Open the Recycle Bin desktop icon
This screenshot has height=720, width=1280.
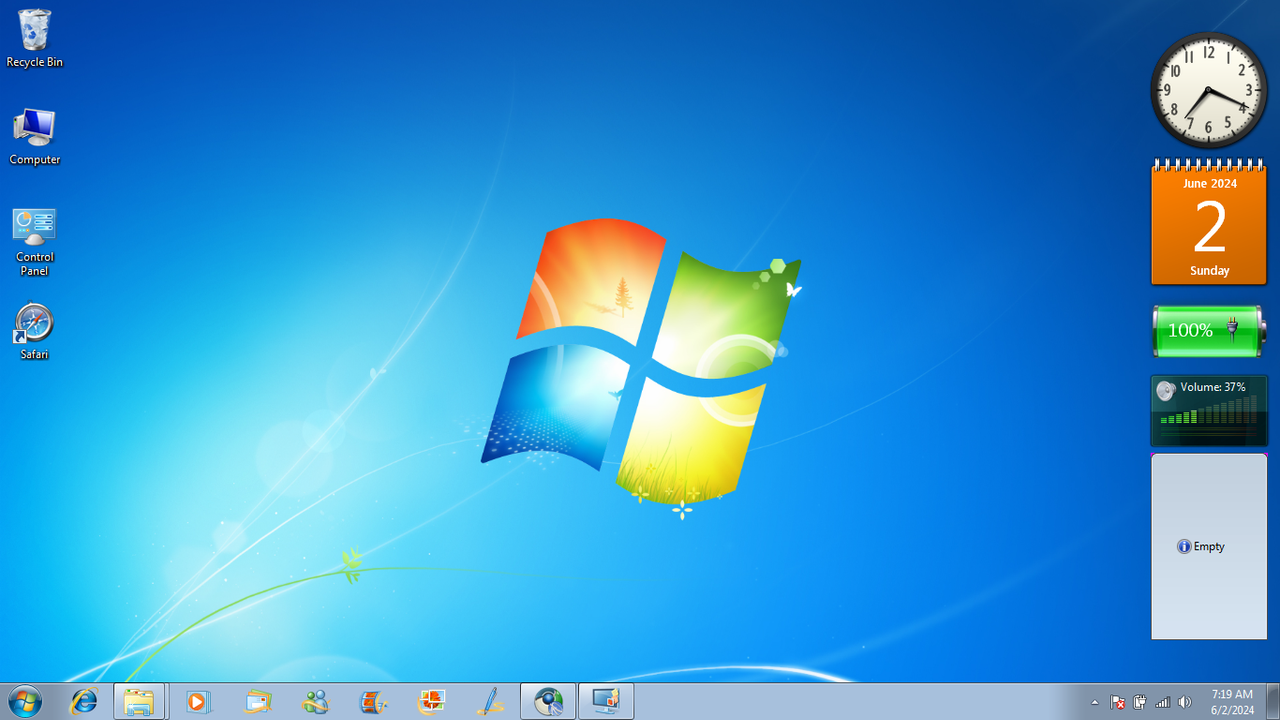point(34,39)
